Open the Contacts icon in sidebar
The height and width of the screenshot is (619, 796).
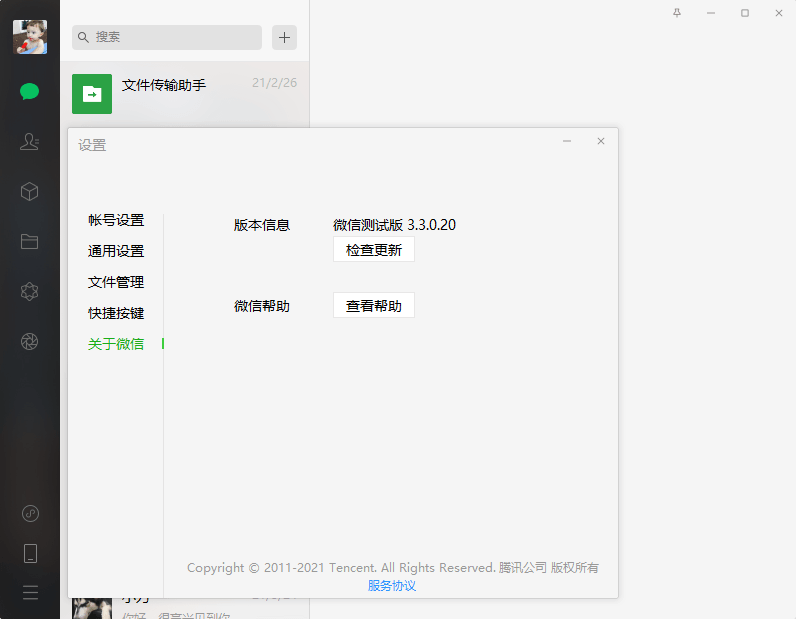coord(30,142)
